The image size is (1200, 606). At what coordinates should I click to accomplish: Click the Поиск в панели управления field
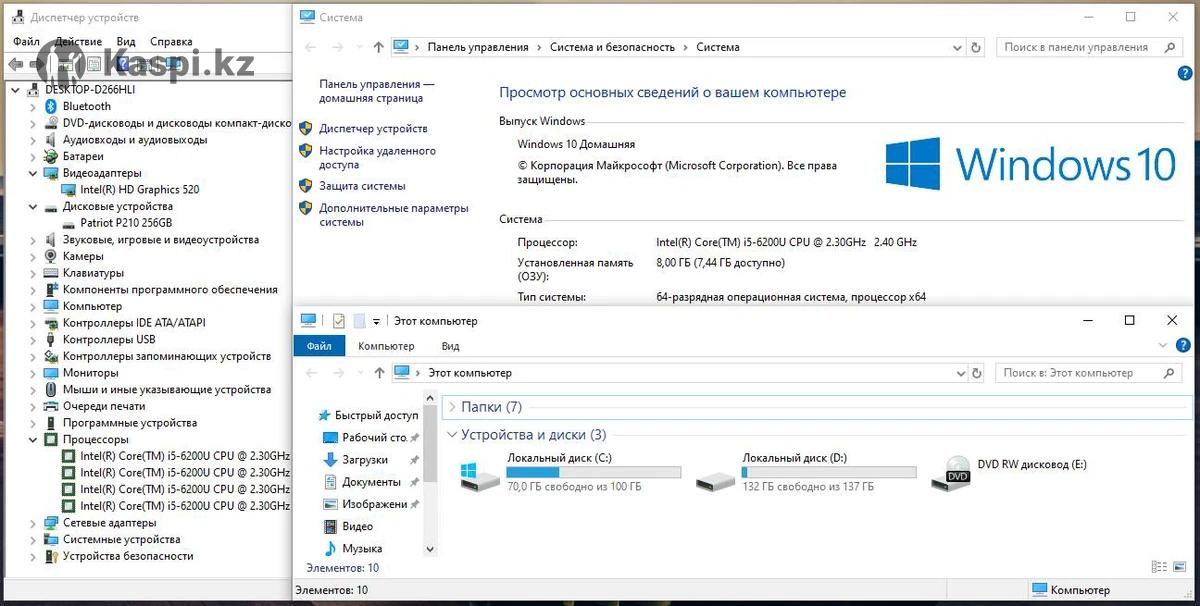pyautogui.click(x=1090, y=47)
